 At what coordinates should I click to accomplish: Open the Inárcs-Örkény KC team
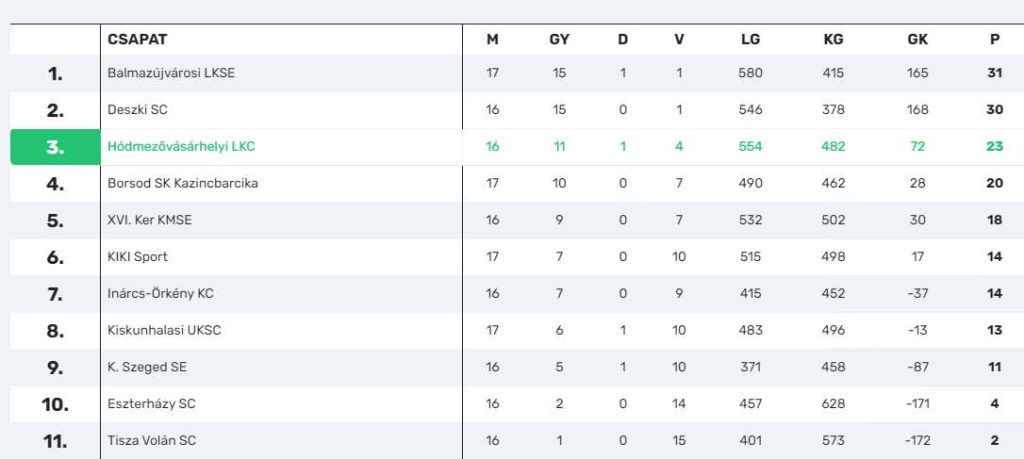[161, 294]
